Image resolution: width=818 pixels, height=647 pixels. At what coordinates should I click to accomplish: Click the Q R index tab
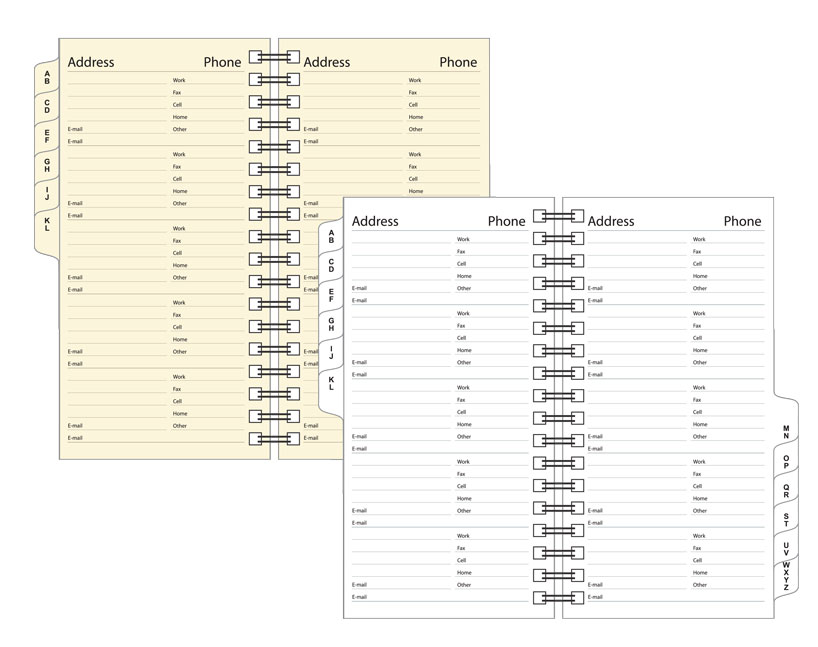(x=786, y=490)
